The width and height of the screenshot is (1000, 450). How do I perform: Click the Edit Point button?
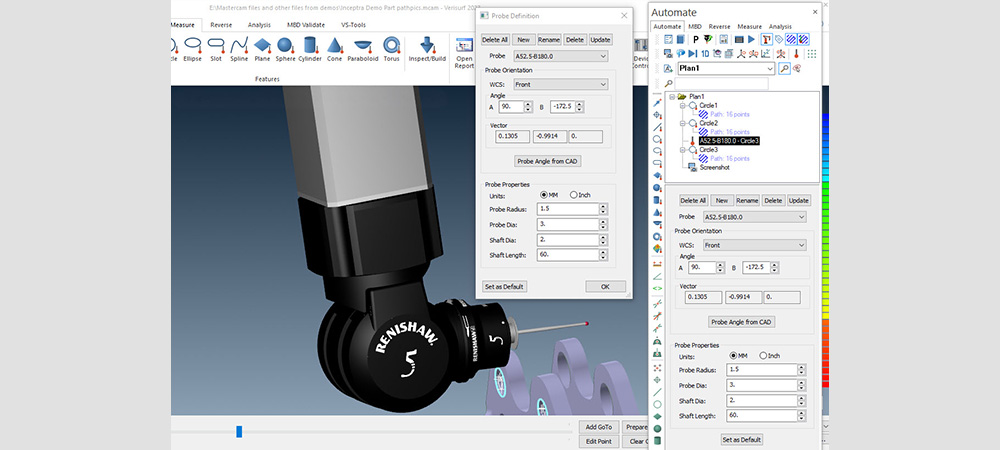coord(599,441)
